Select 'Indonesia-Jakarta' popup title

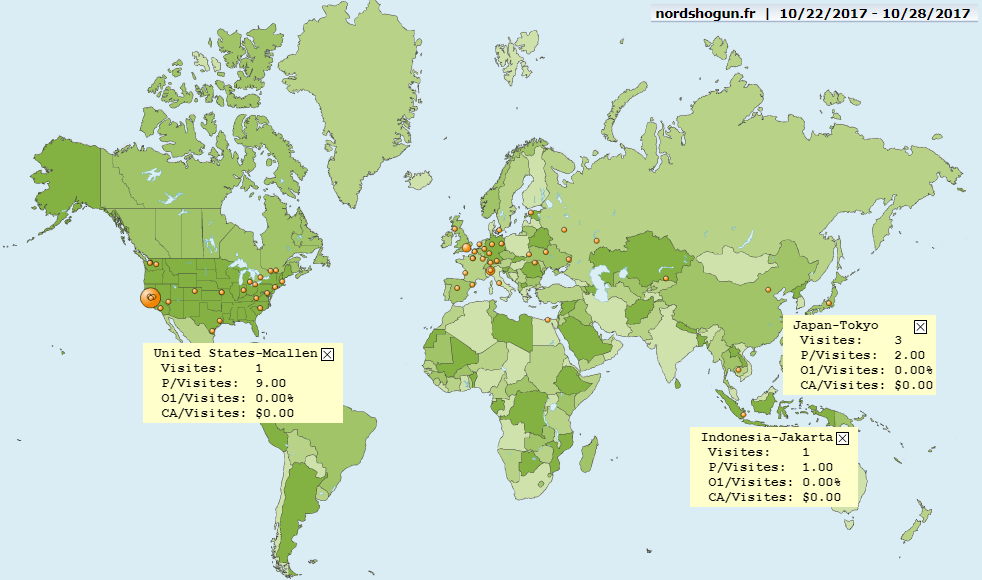(767, 437)
